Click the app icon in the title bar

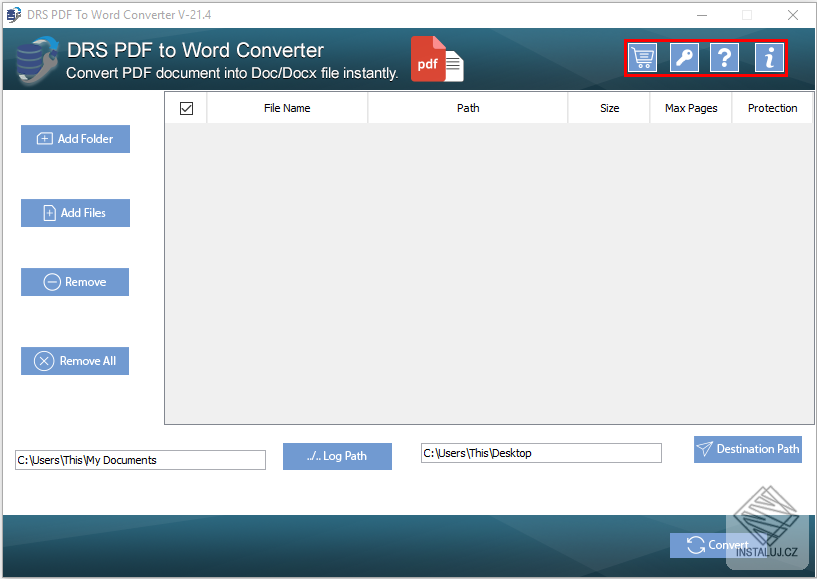[14, 15]
